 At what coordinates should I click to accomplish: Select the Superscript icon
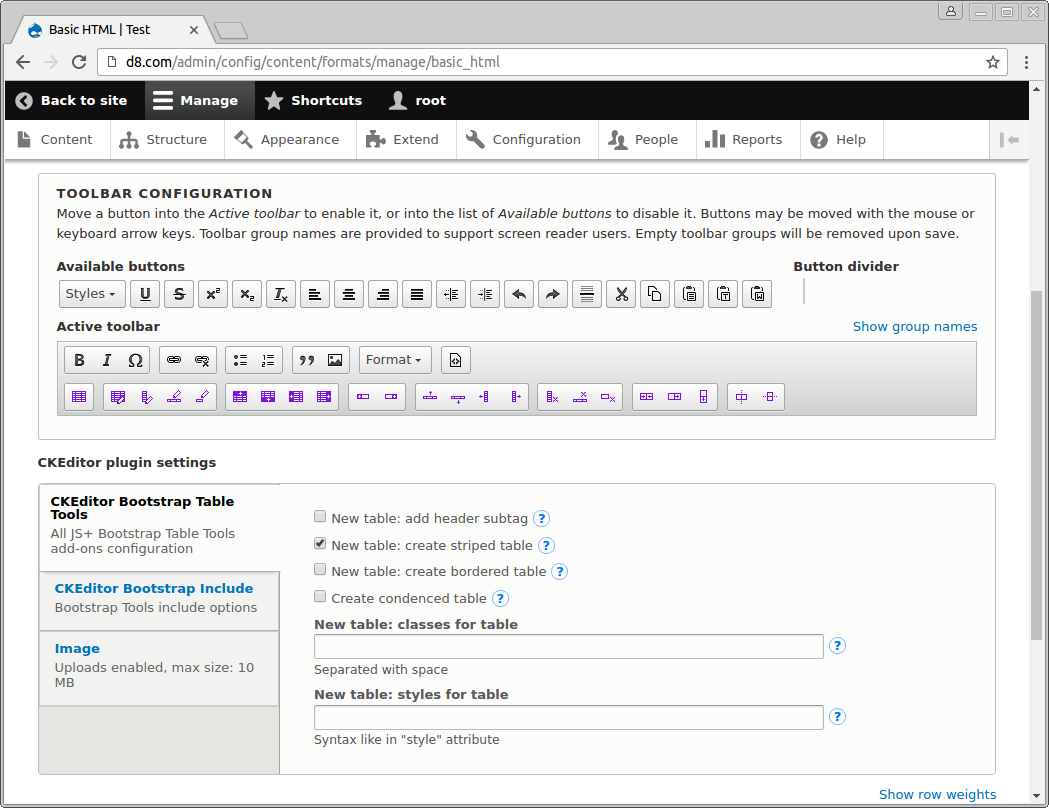tap(212, 293)
